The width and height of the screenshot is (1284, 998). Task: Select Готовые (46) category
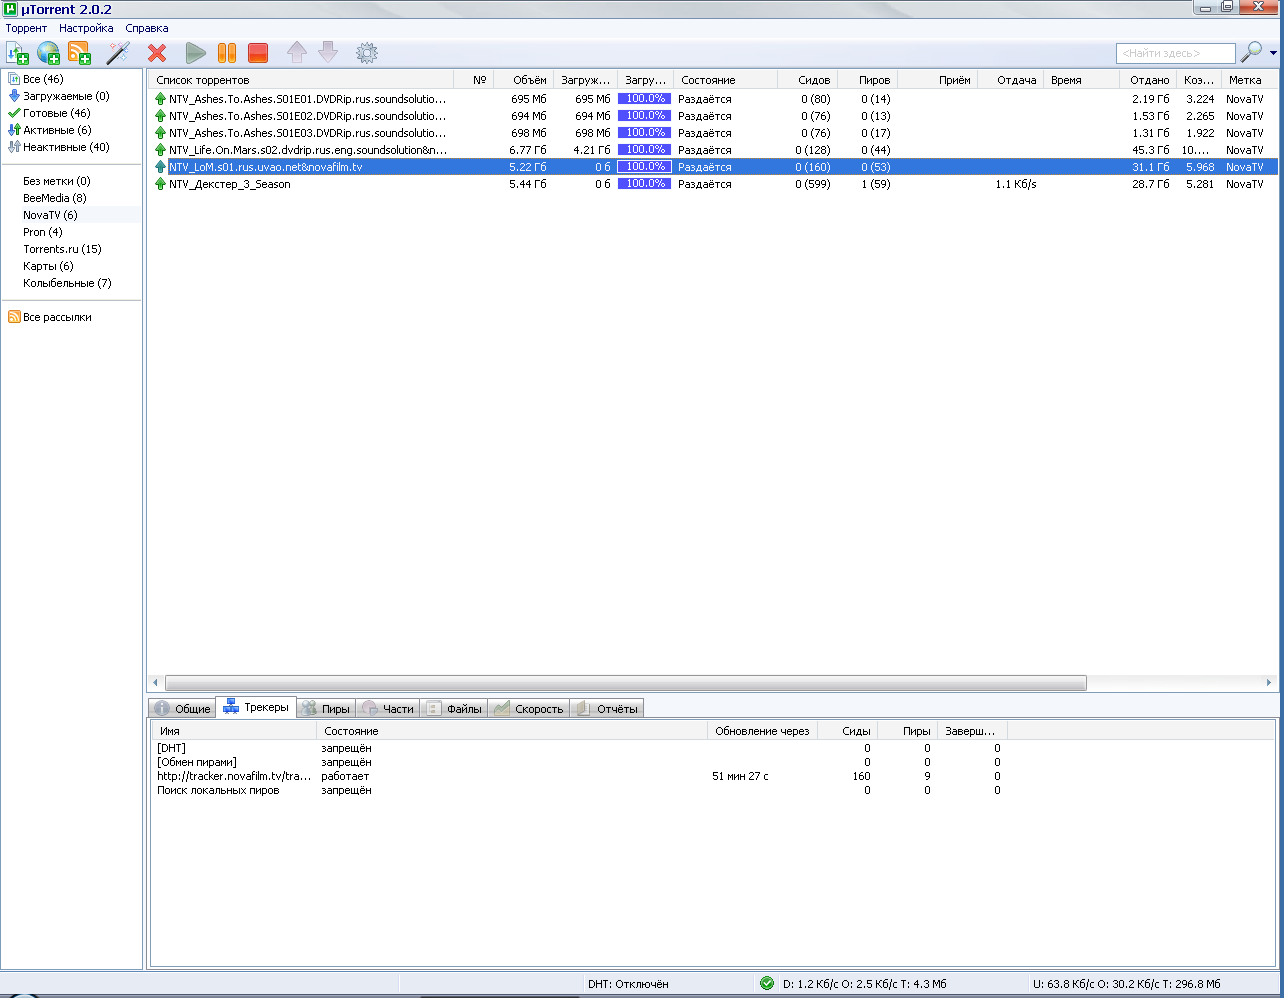(57, 113)
